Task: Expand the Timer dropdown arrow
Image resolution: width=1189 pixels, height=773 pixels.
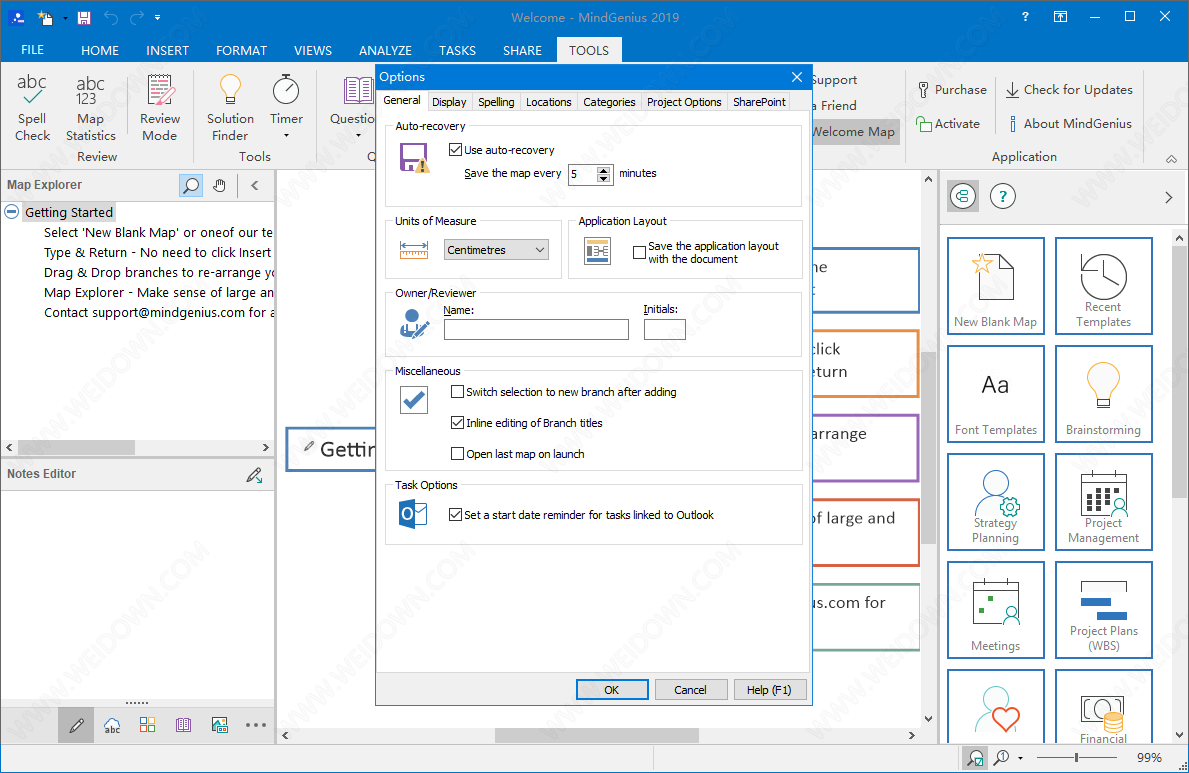Action: (x=286, y=136)
